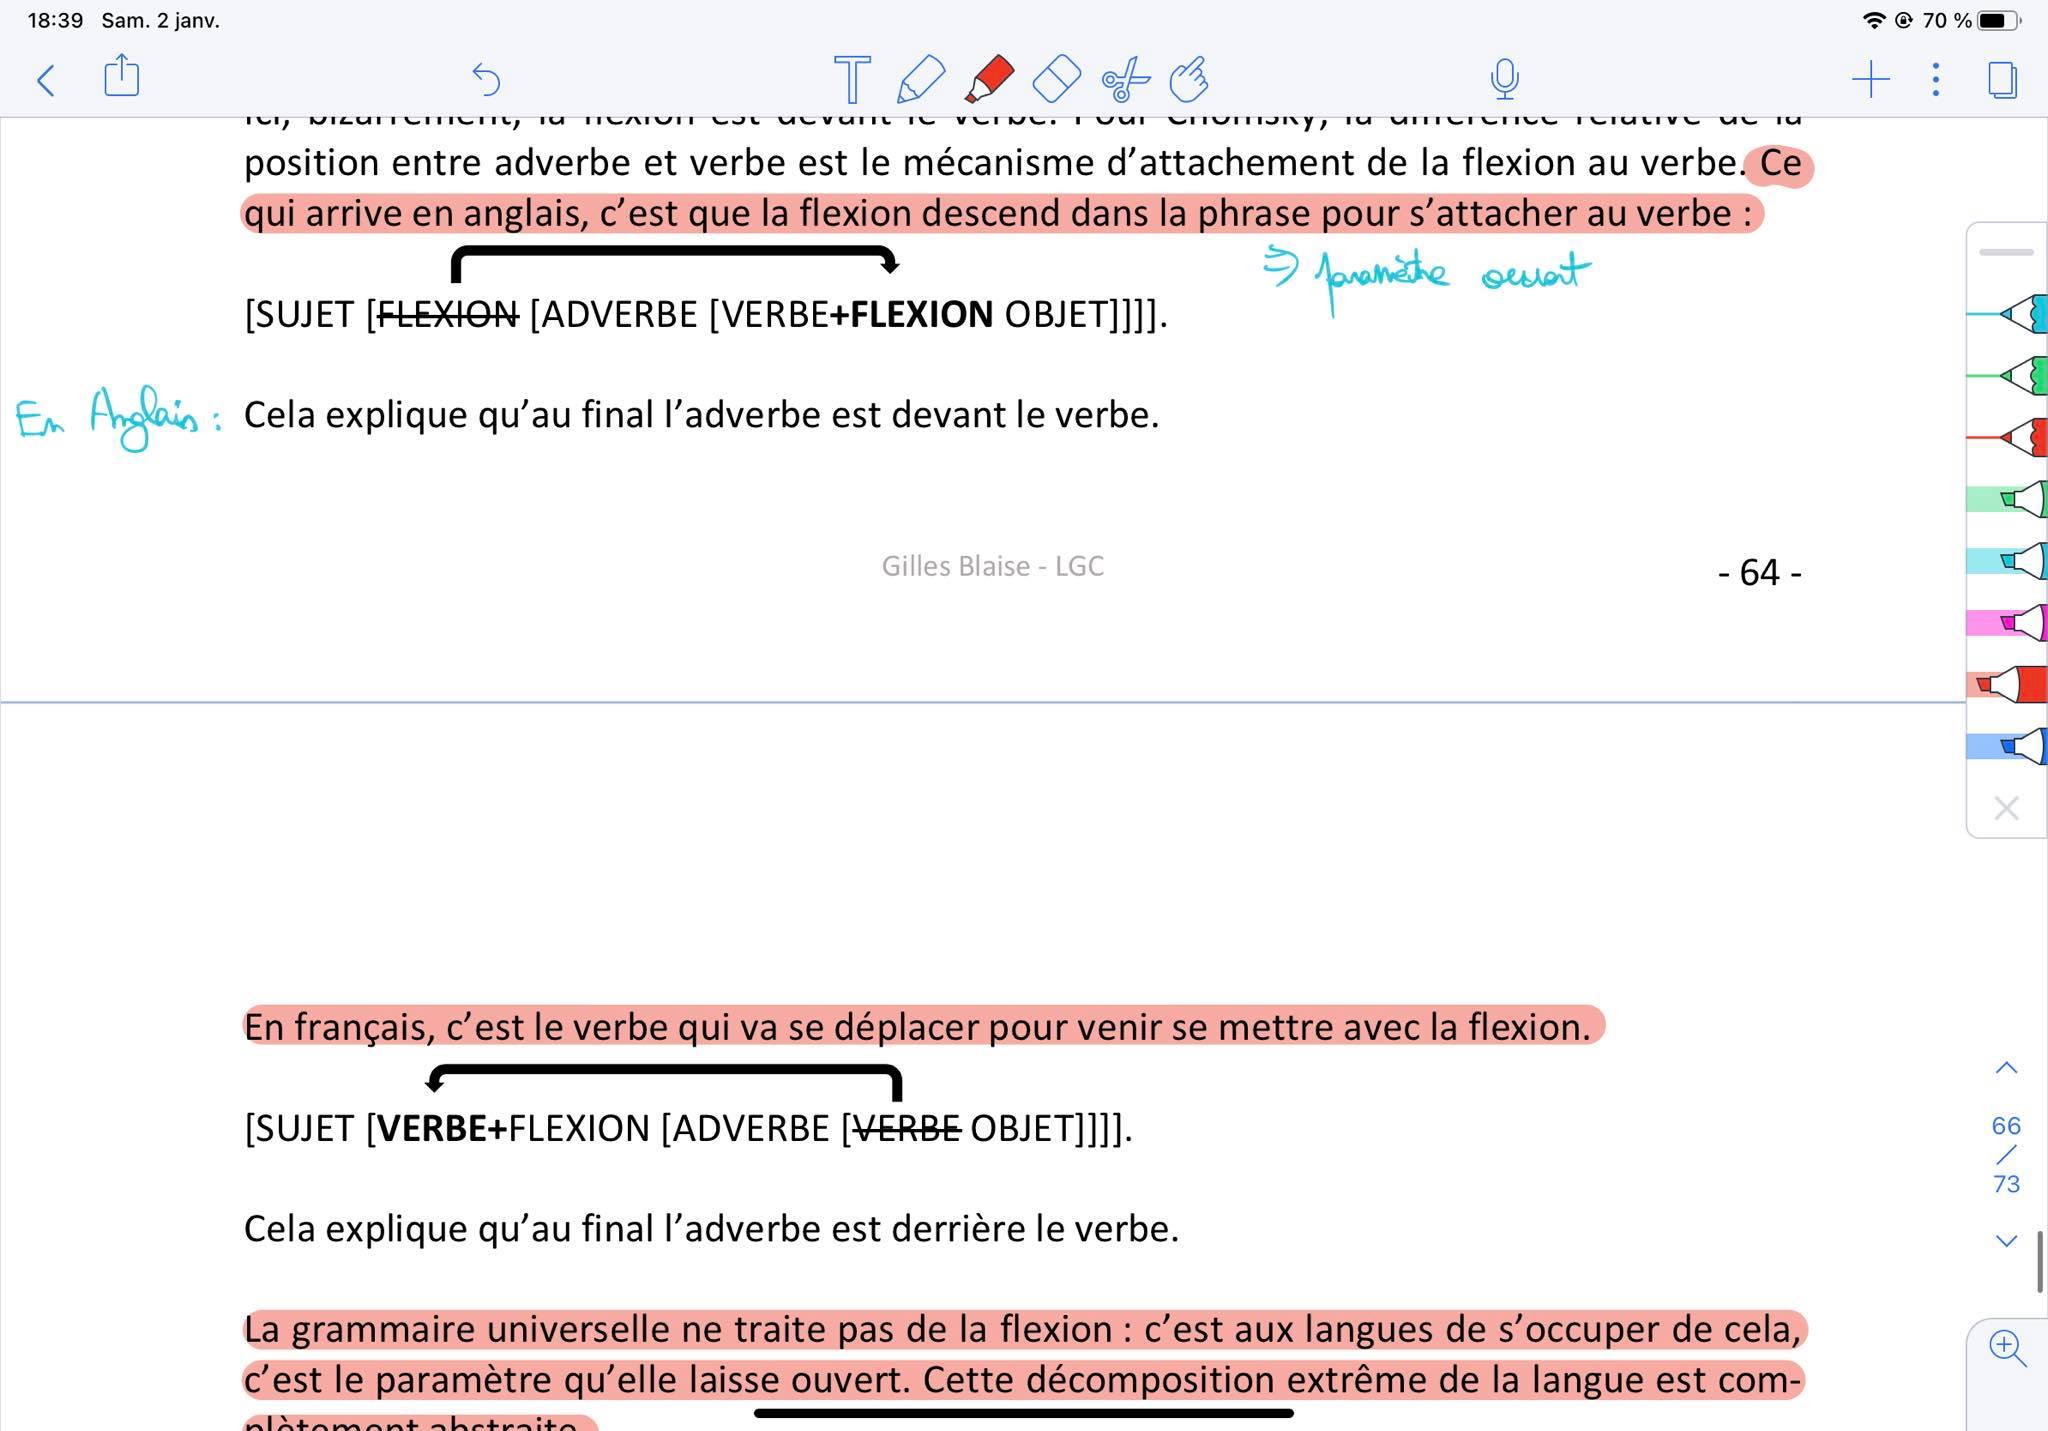The width and height of the screenshot is (2048, 1431).
Task: Tap the bold "+FLEXION" in English formula
Action: [911, 315]
